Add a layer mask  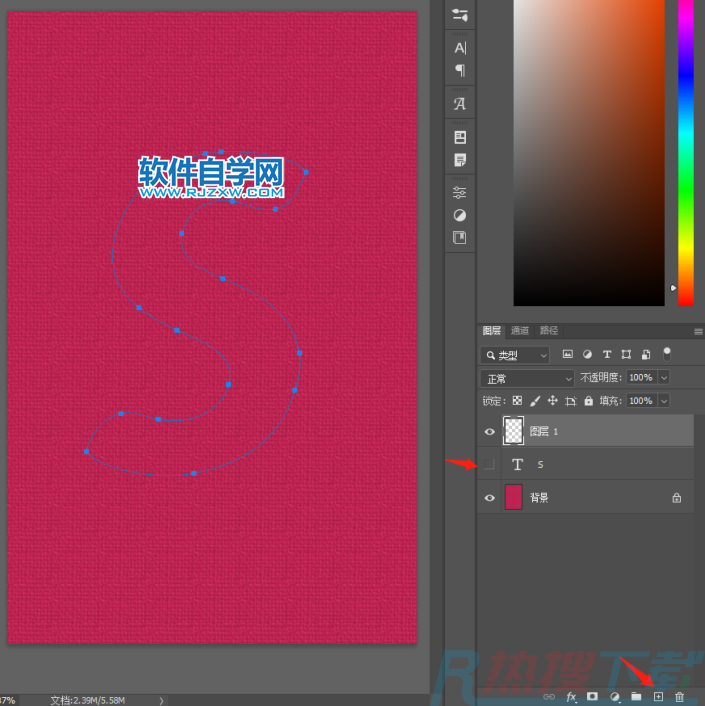(x=593, y=696)
